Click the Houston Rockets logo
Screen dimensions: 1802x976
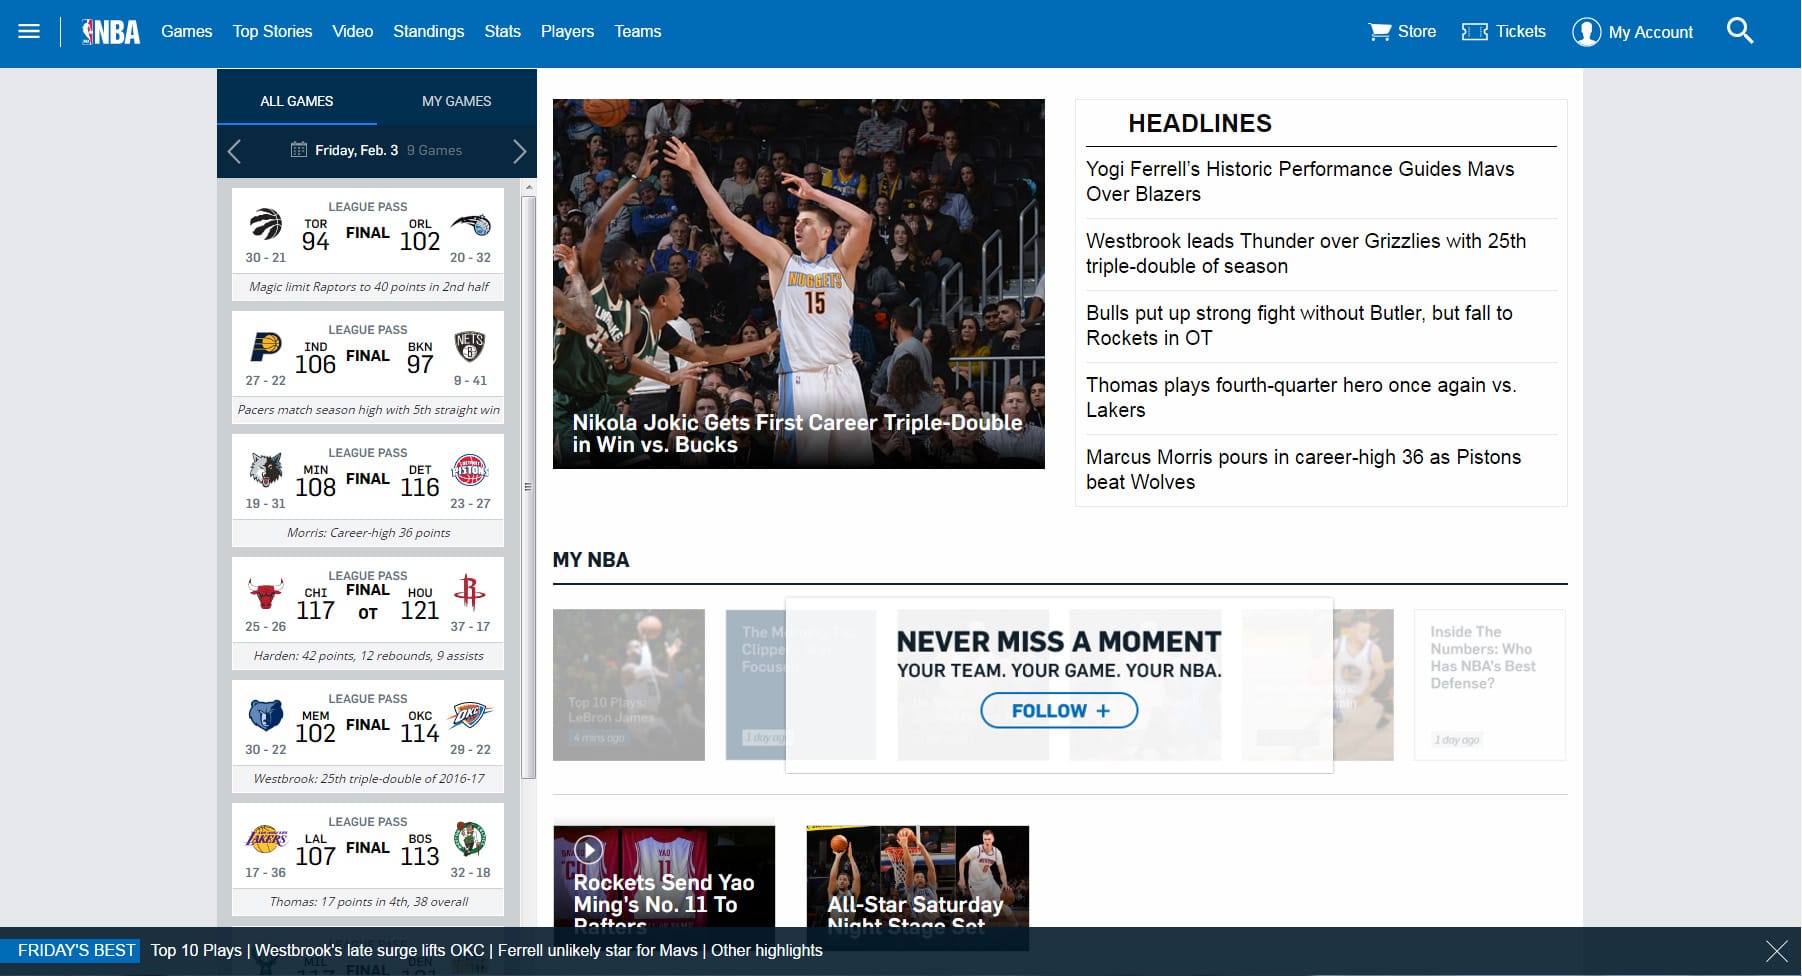tap(470, 593)
